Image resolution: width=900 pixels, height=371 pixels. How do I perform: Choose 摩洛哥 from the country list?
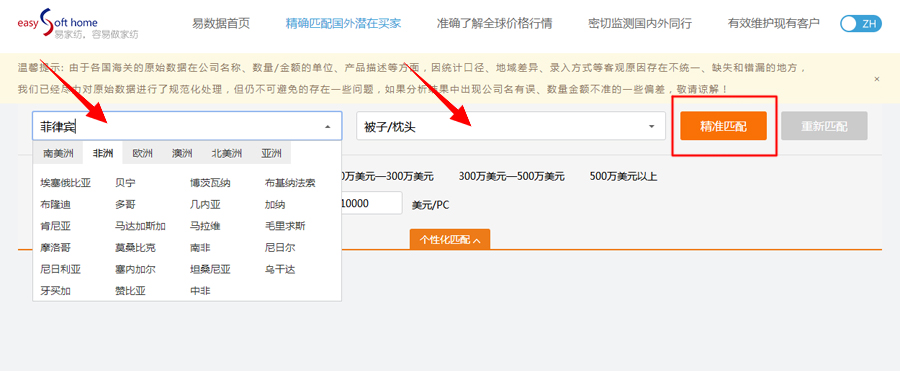56,248
